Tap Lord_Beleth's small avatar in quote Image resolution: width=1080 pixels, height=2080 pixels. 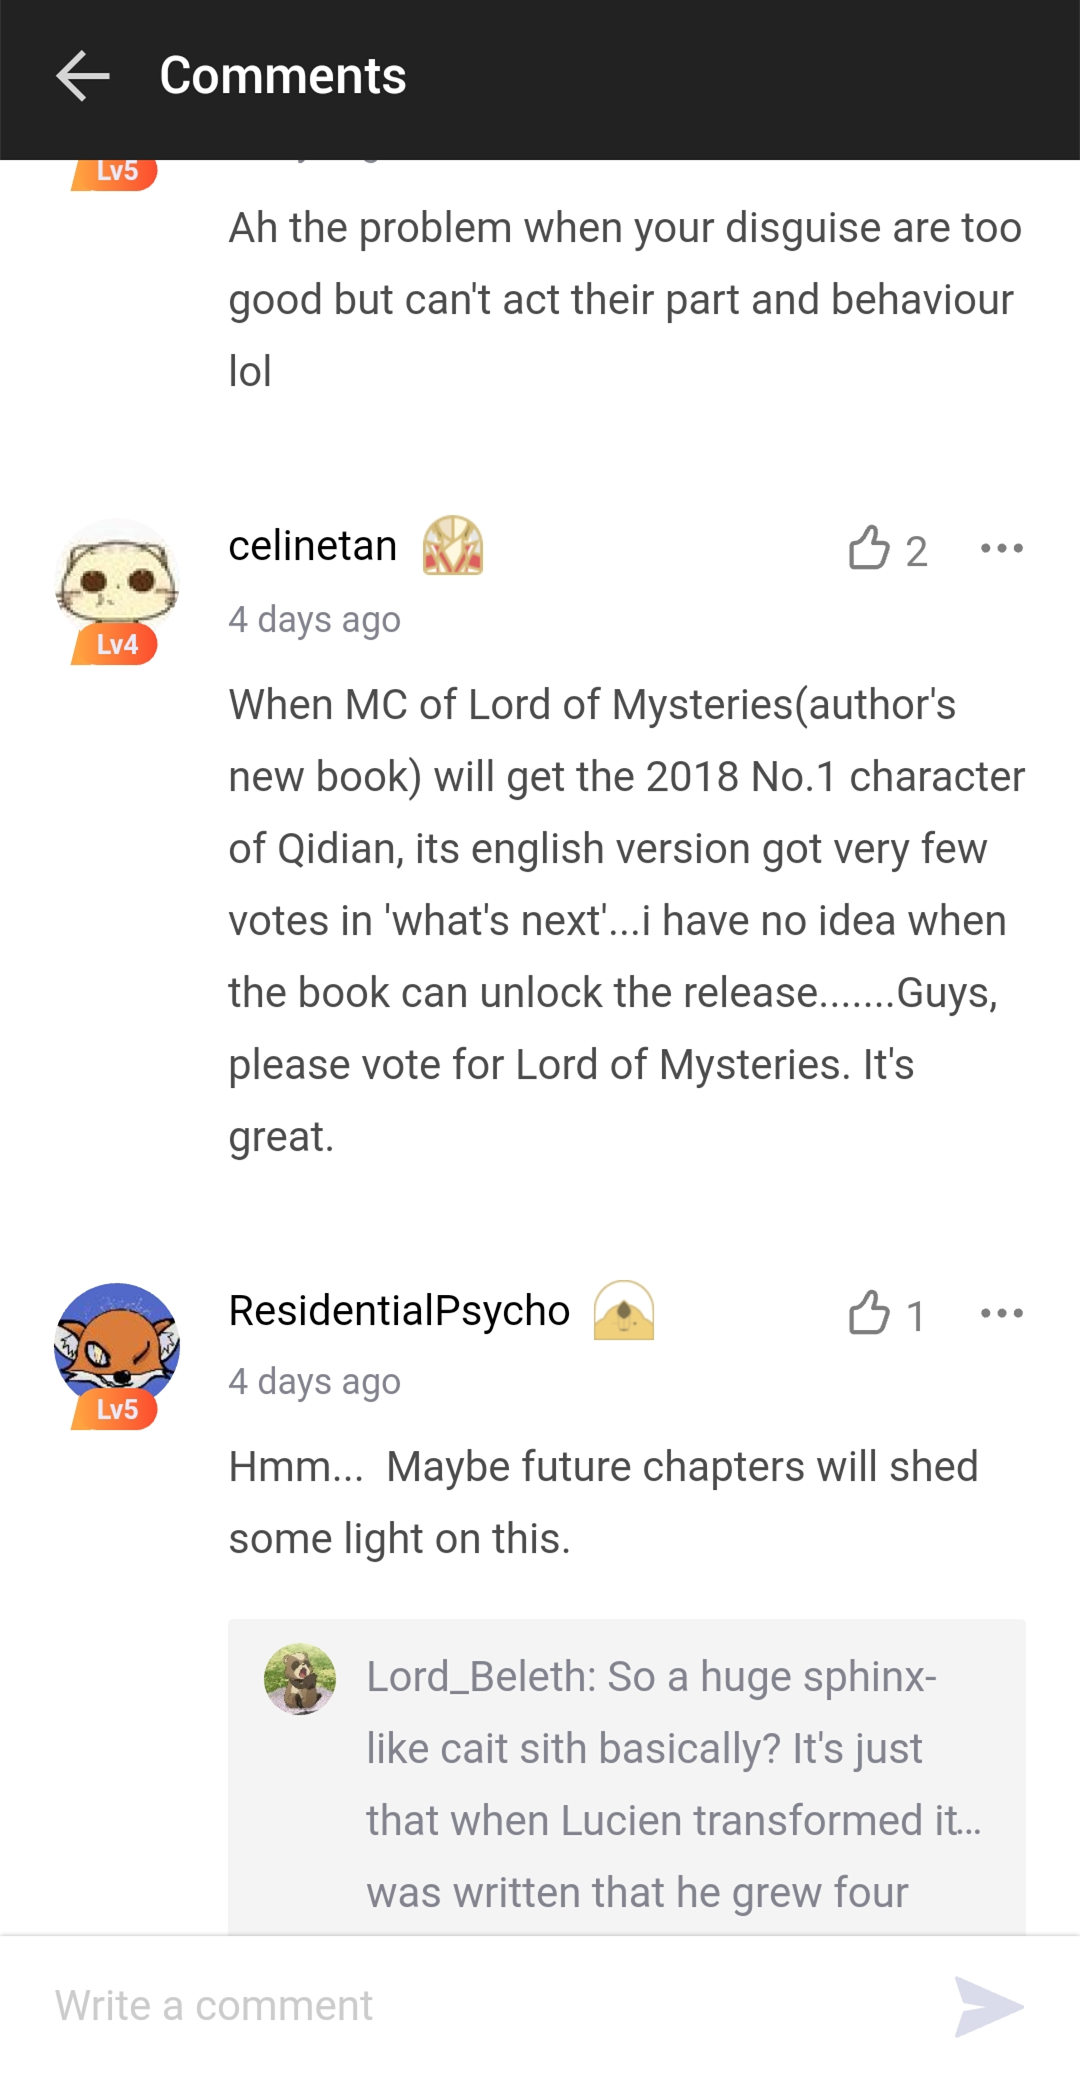click(300, 1679)
